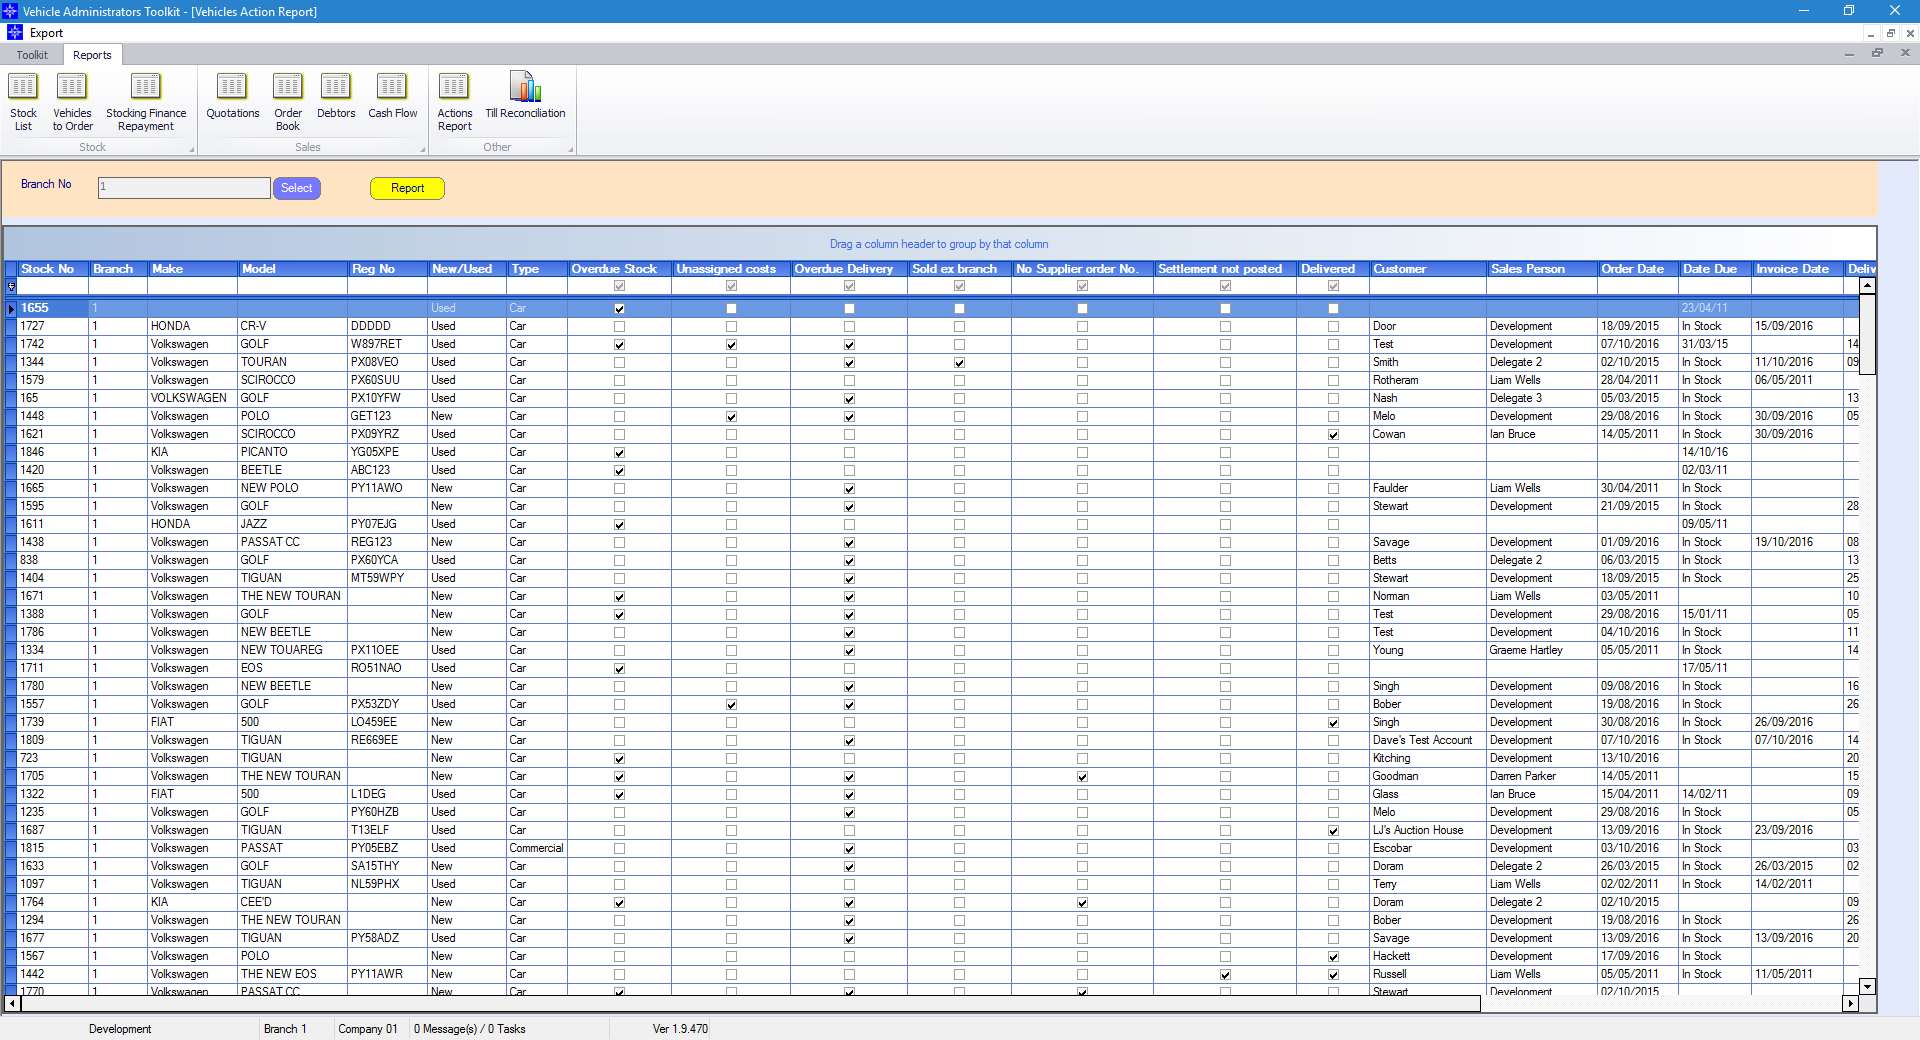
Task: Click the Select branch button
Action: coord(296,188)
